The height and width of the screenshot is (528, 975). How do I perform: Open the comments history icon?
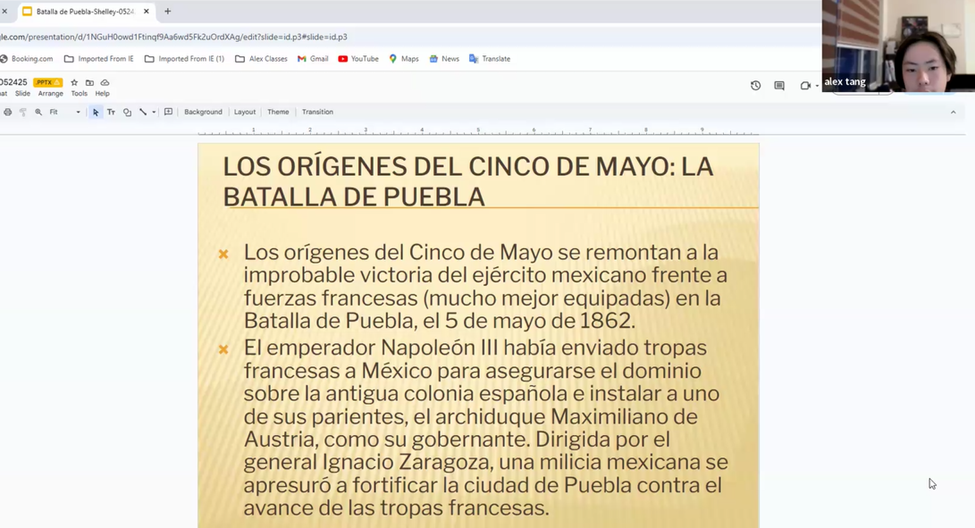point(779,86)
